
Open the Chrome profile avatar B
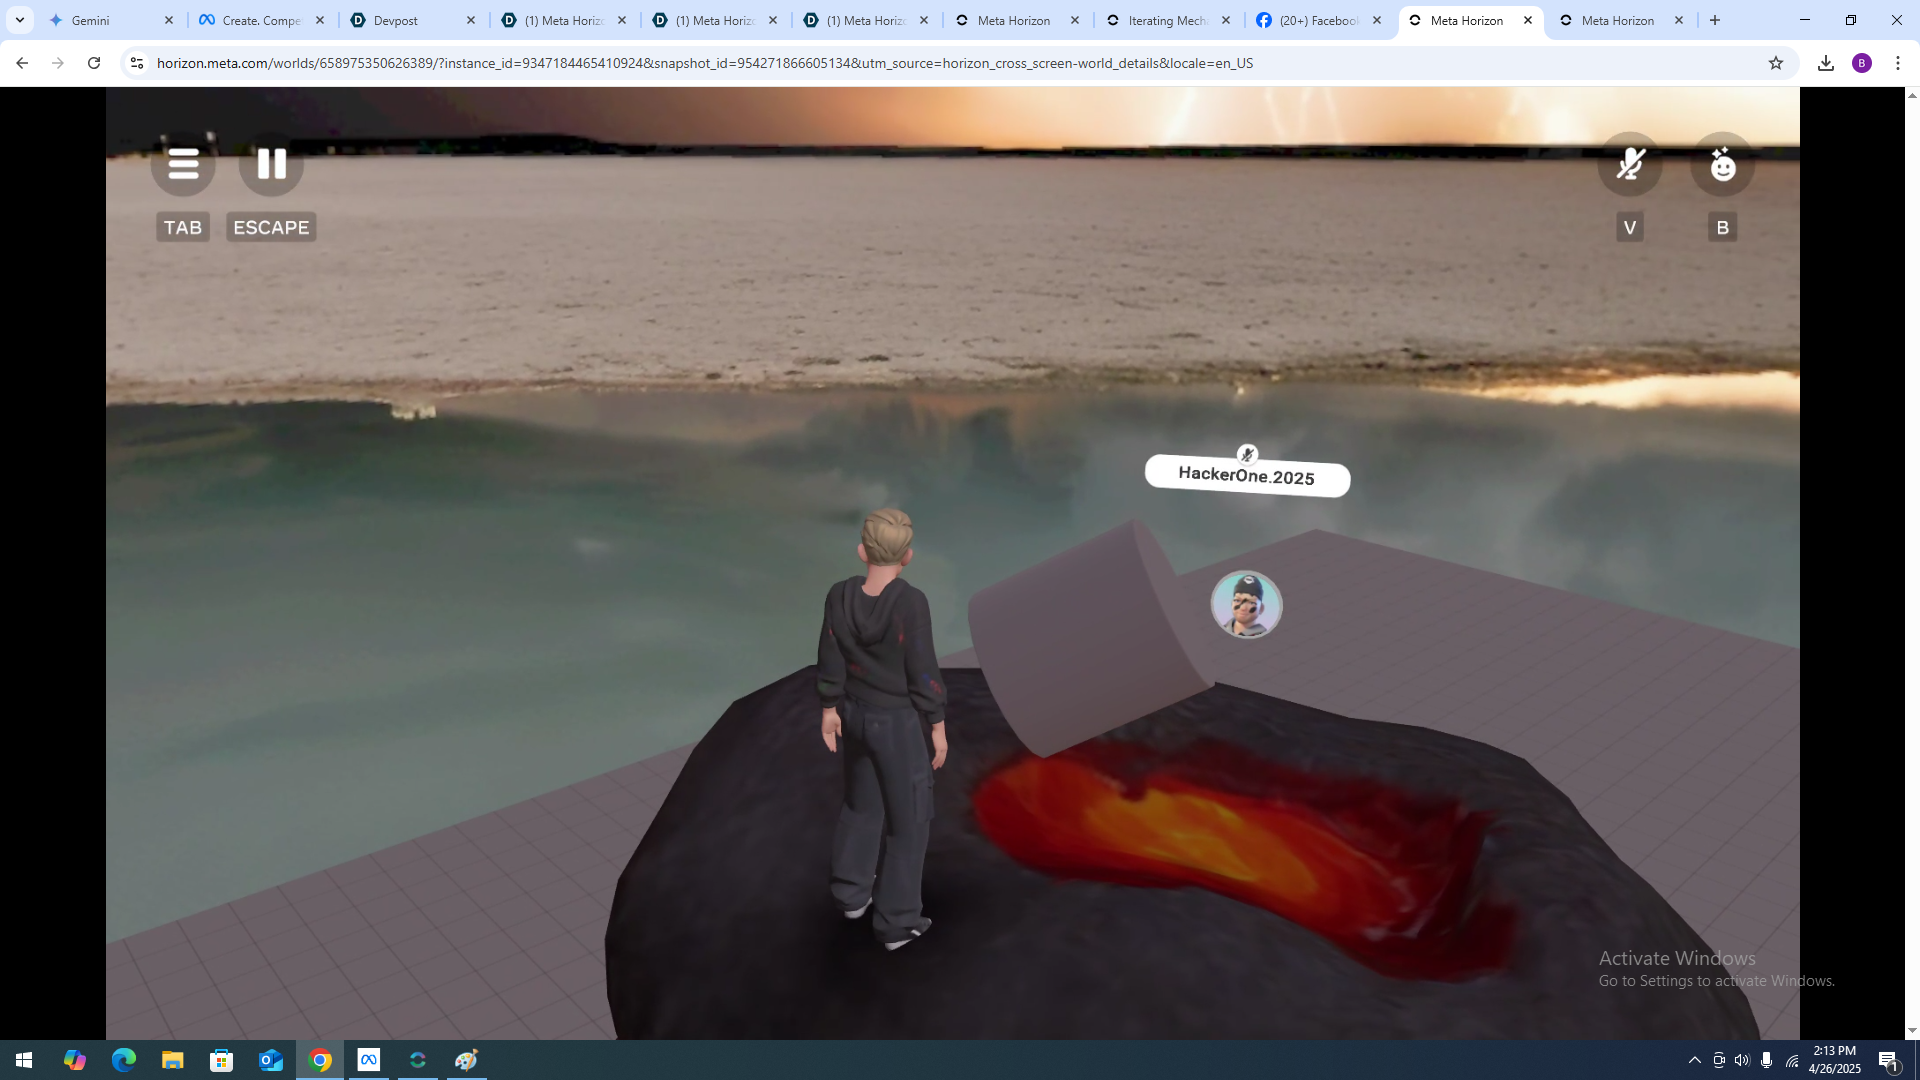(1861, 63)
